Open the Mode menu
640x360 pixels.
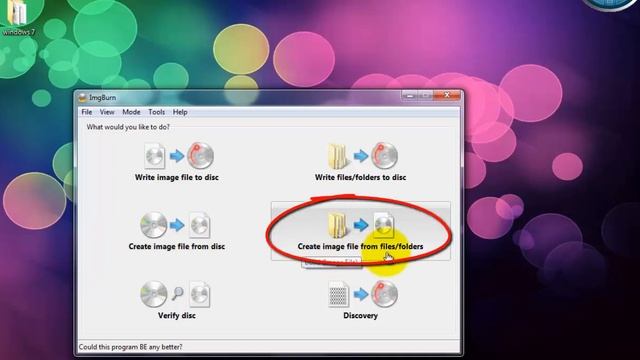pos(131,112)
